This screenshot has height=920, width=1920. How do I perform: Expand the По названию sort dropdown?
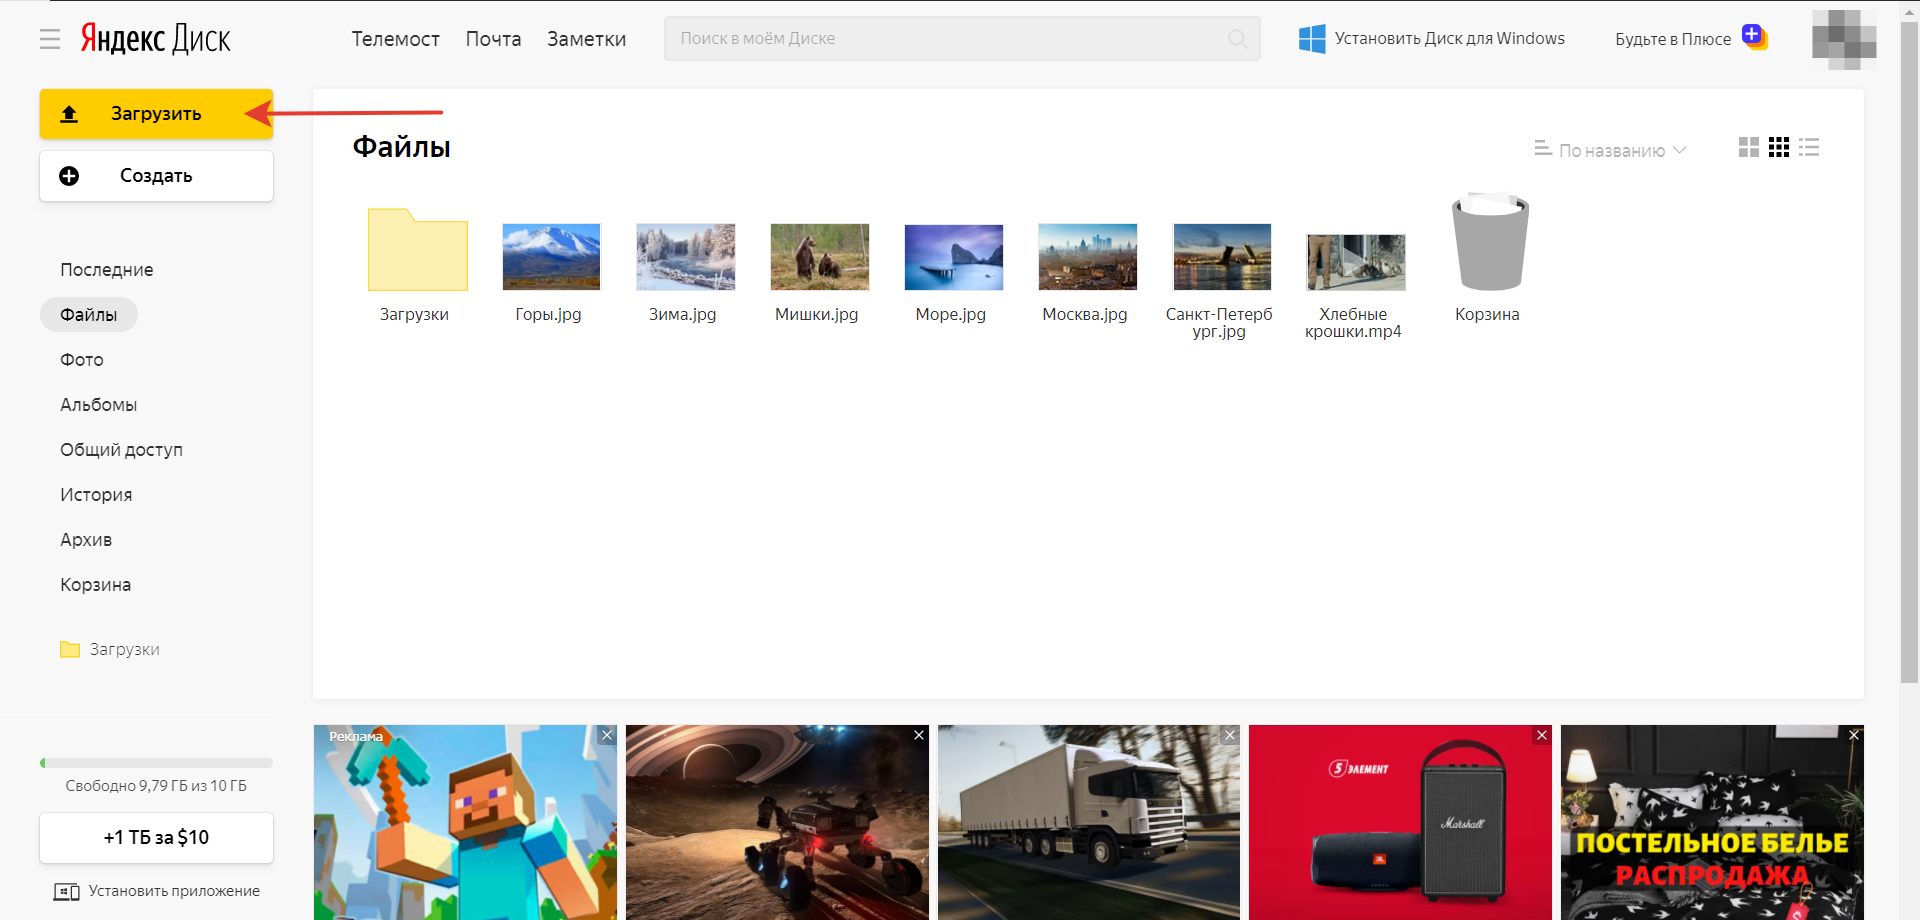(x=1611, y=150)
